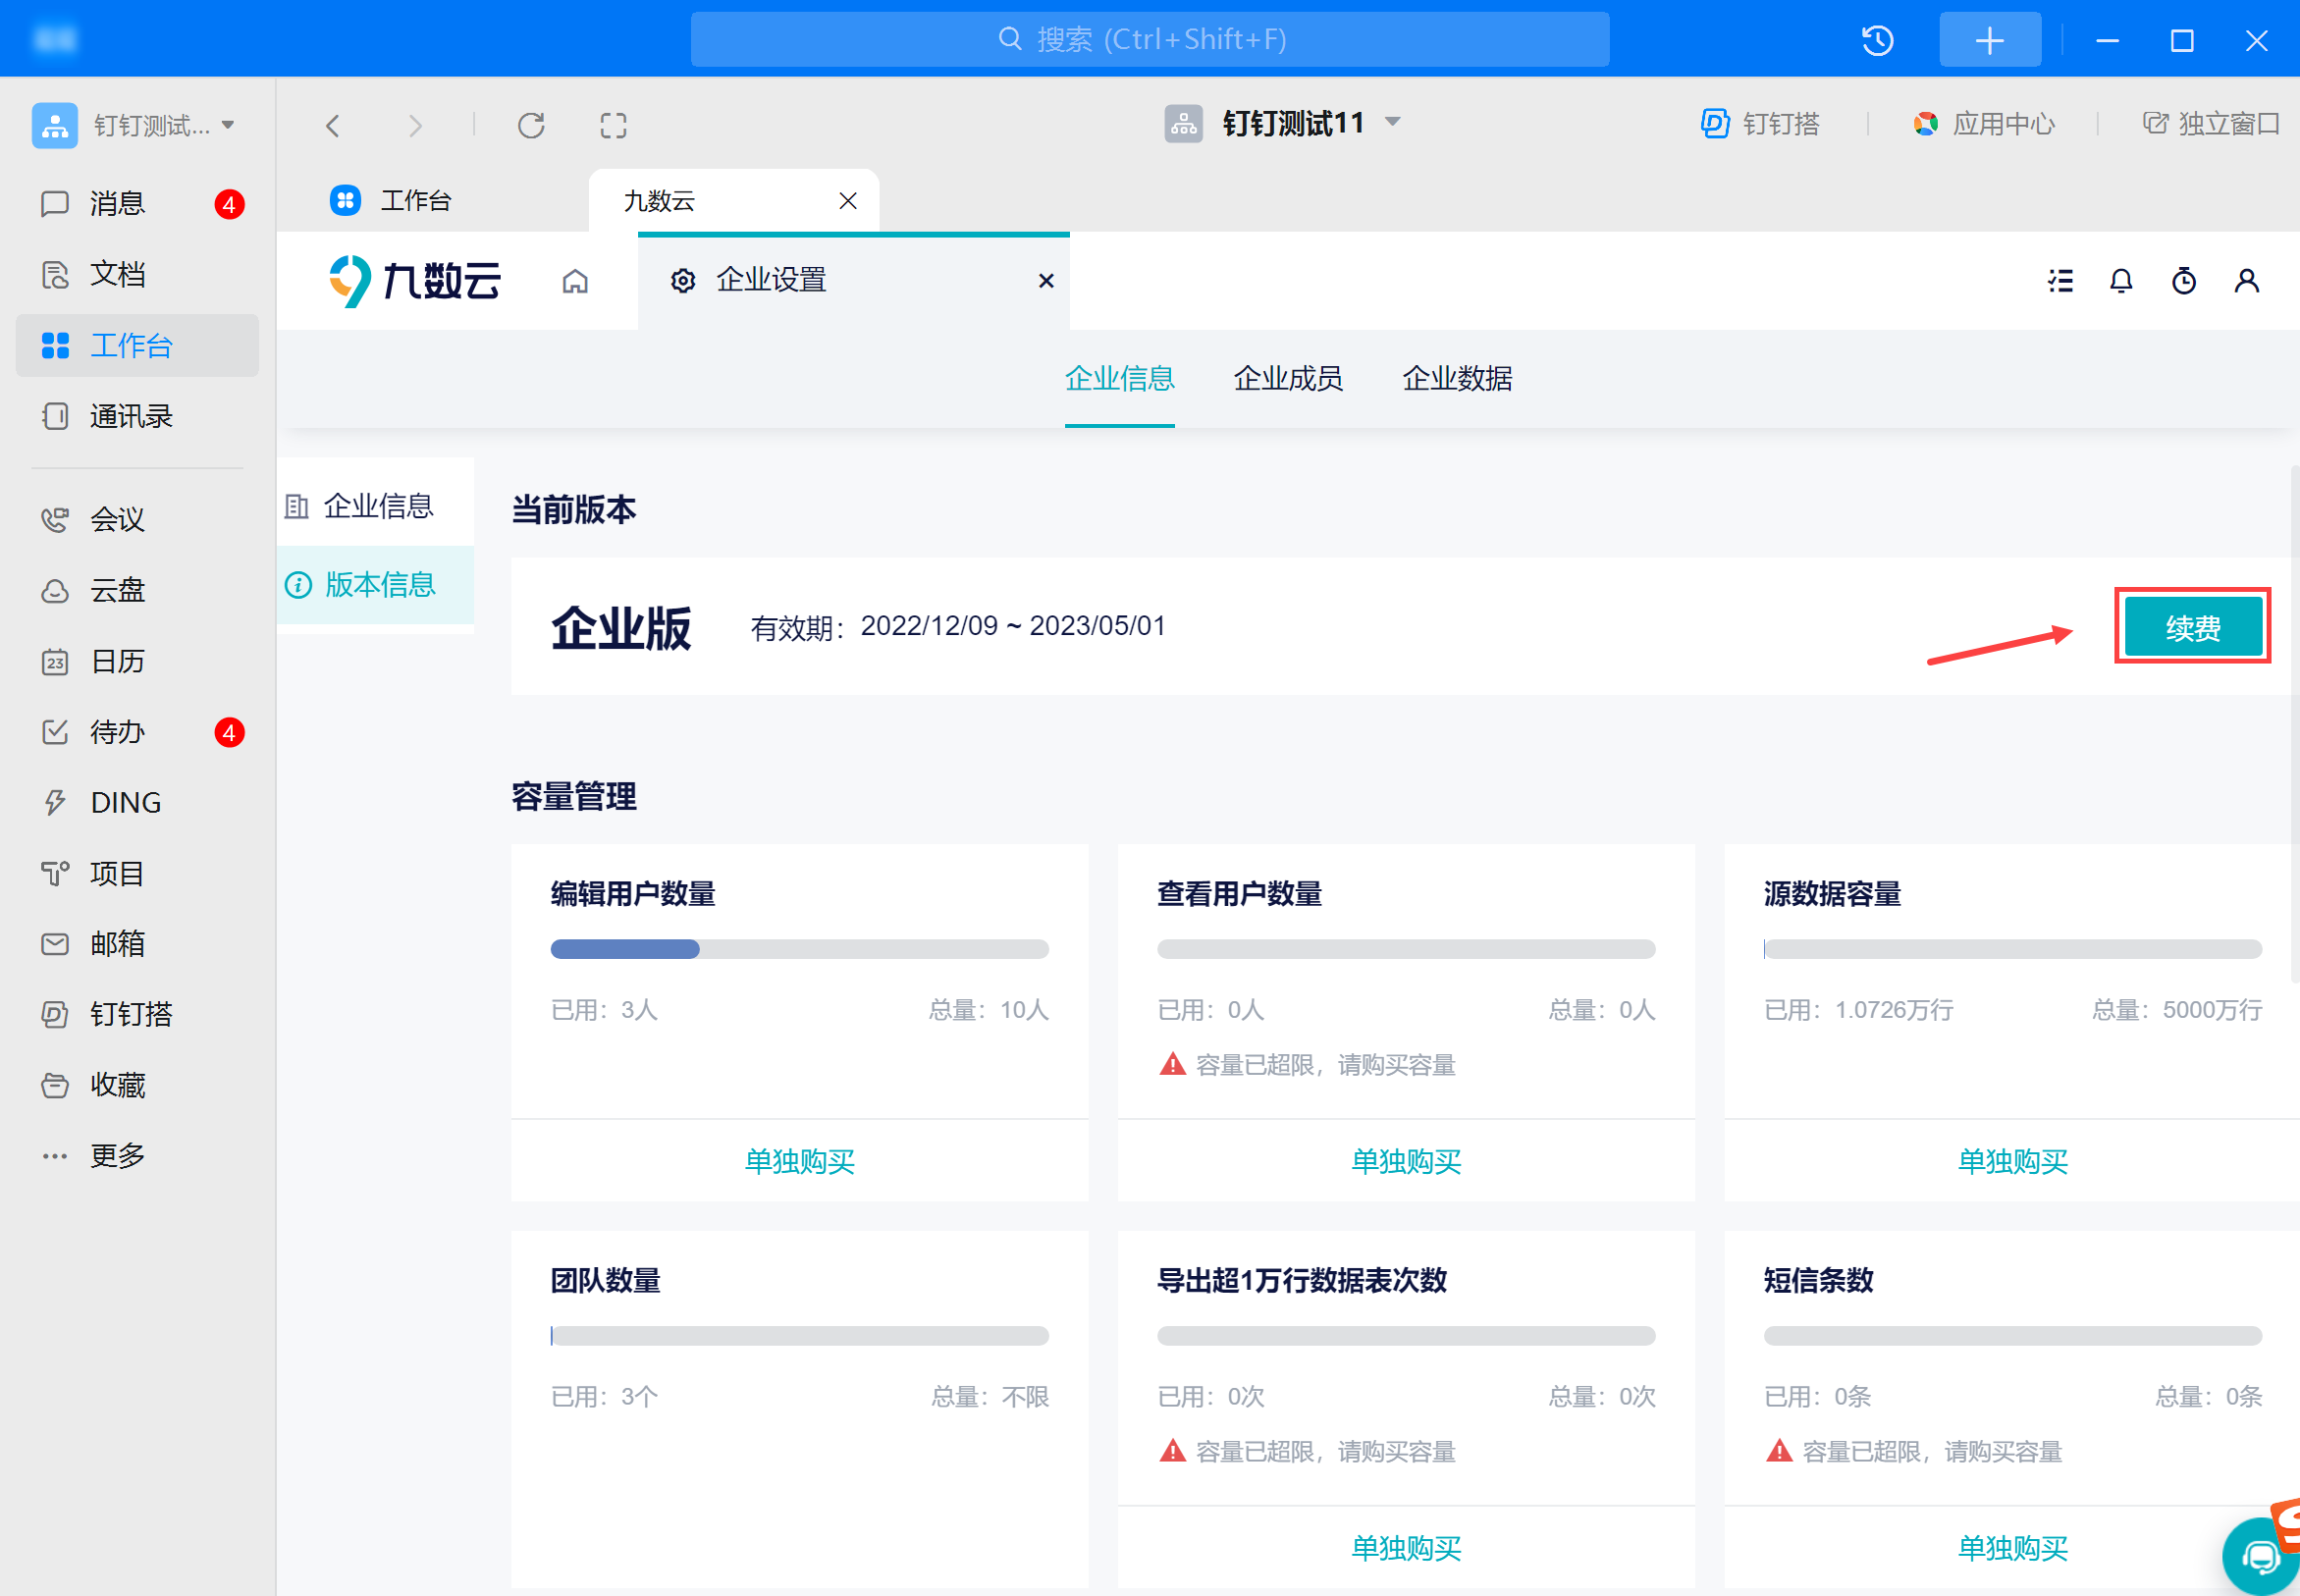Open the 更多 sidebar menu
The height and width of the screenshot is (1596, 2300).
(x=116, y=1155)
